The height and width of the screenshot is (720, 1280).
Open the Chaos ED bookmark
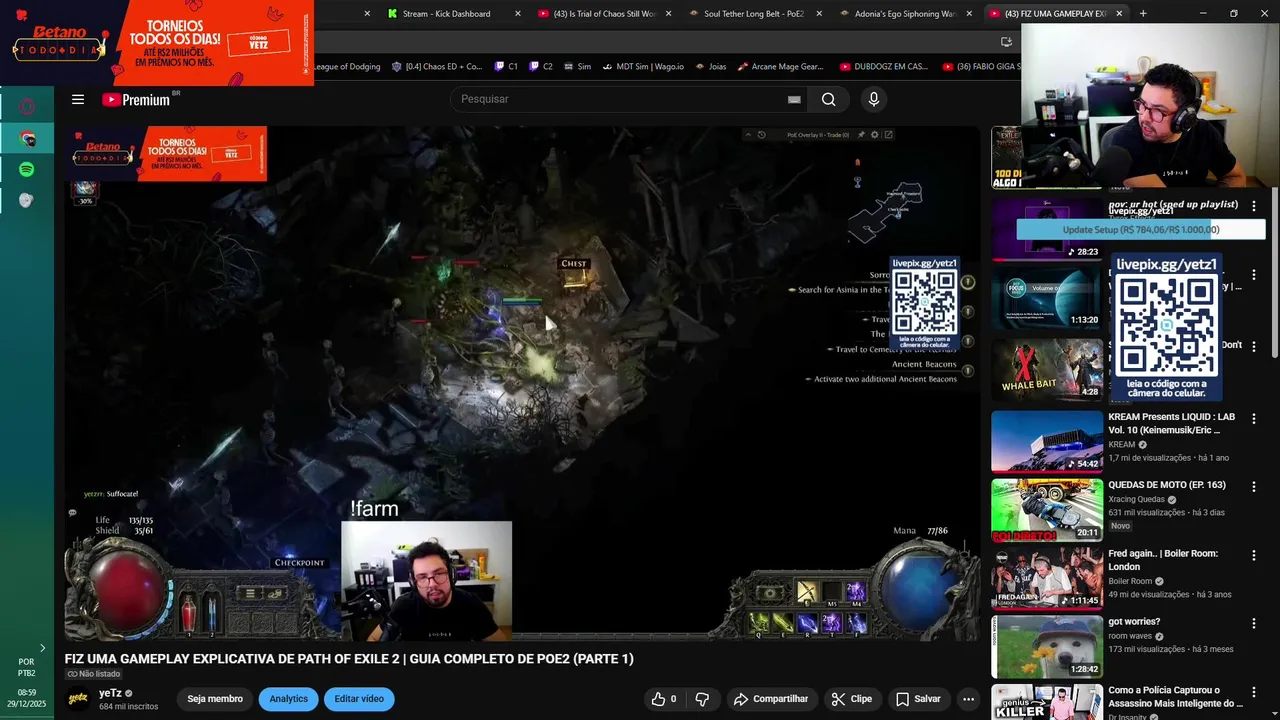pos(437,67)
